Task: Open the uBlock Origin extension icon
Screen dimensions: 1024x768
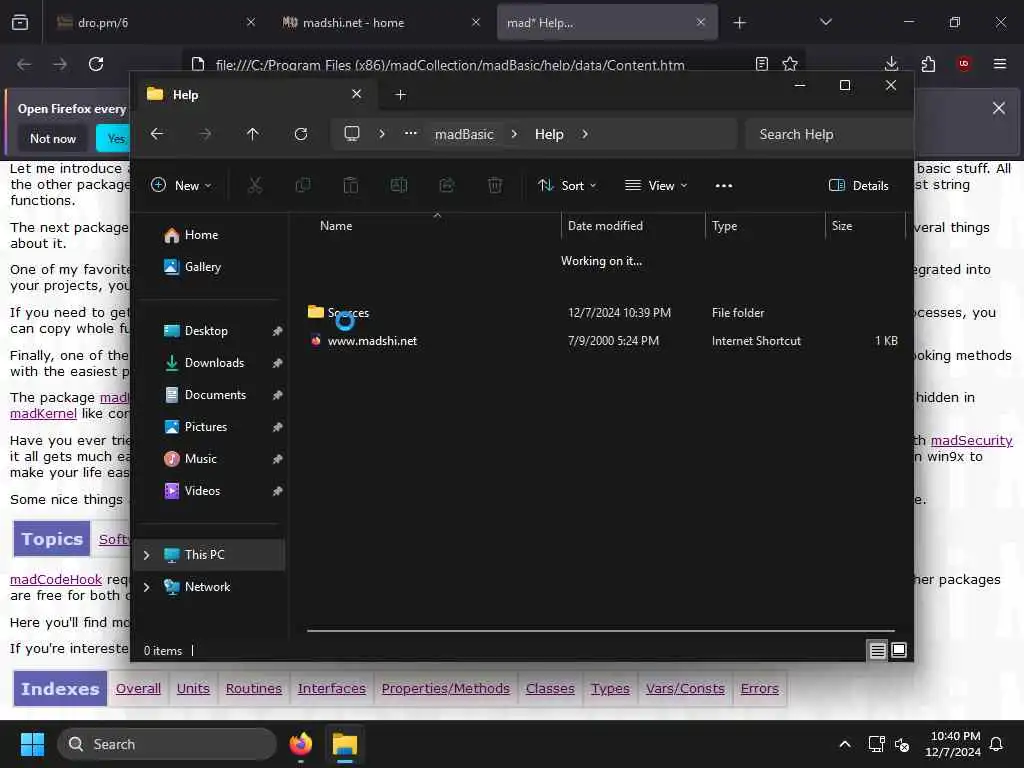Action: coord(964,64)
